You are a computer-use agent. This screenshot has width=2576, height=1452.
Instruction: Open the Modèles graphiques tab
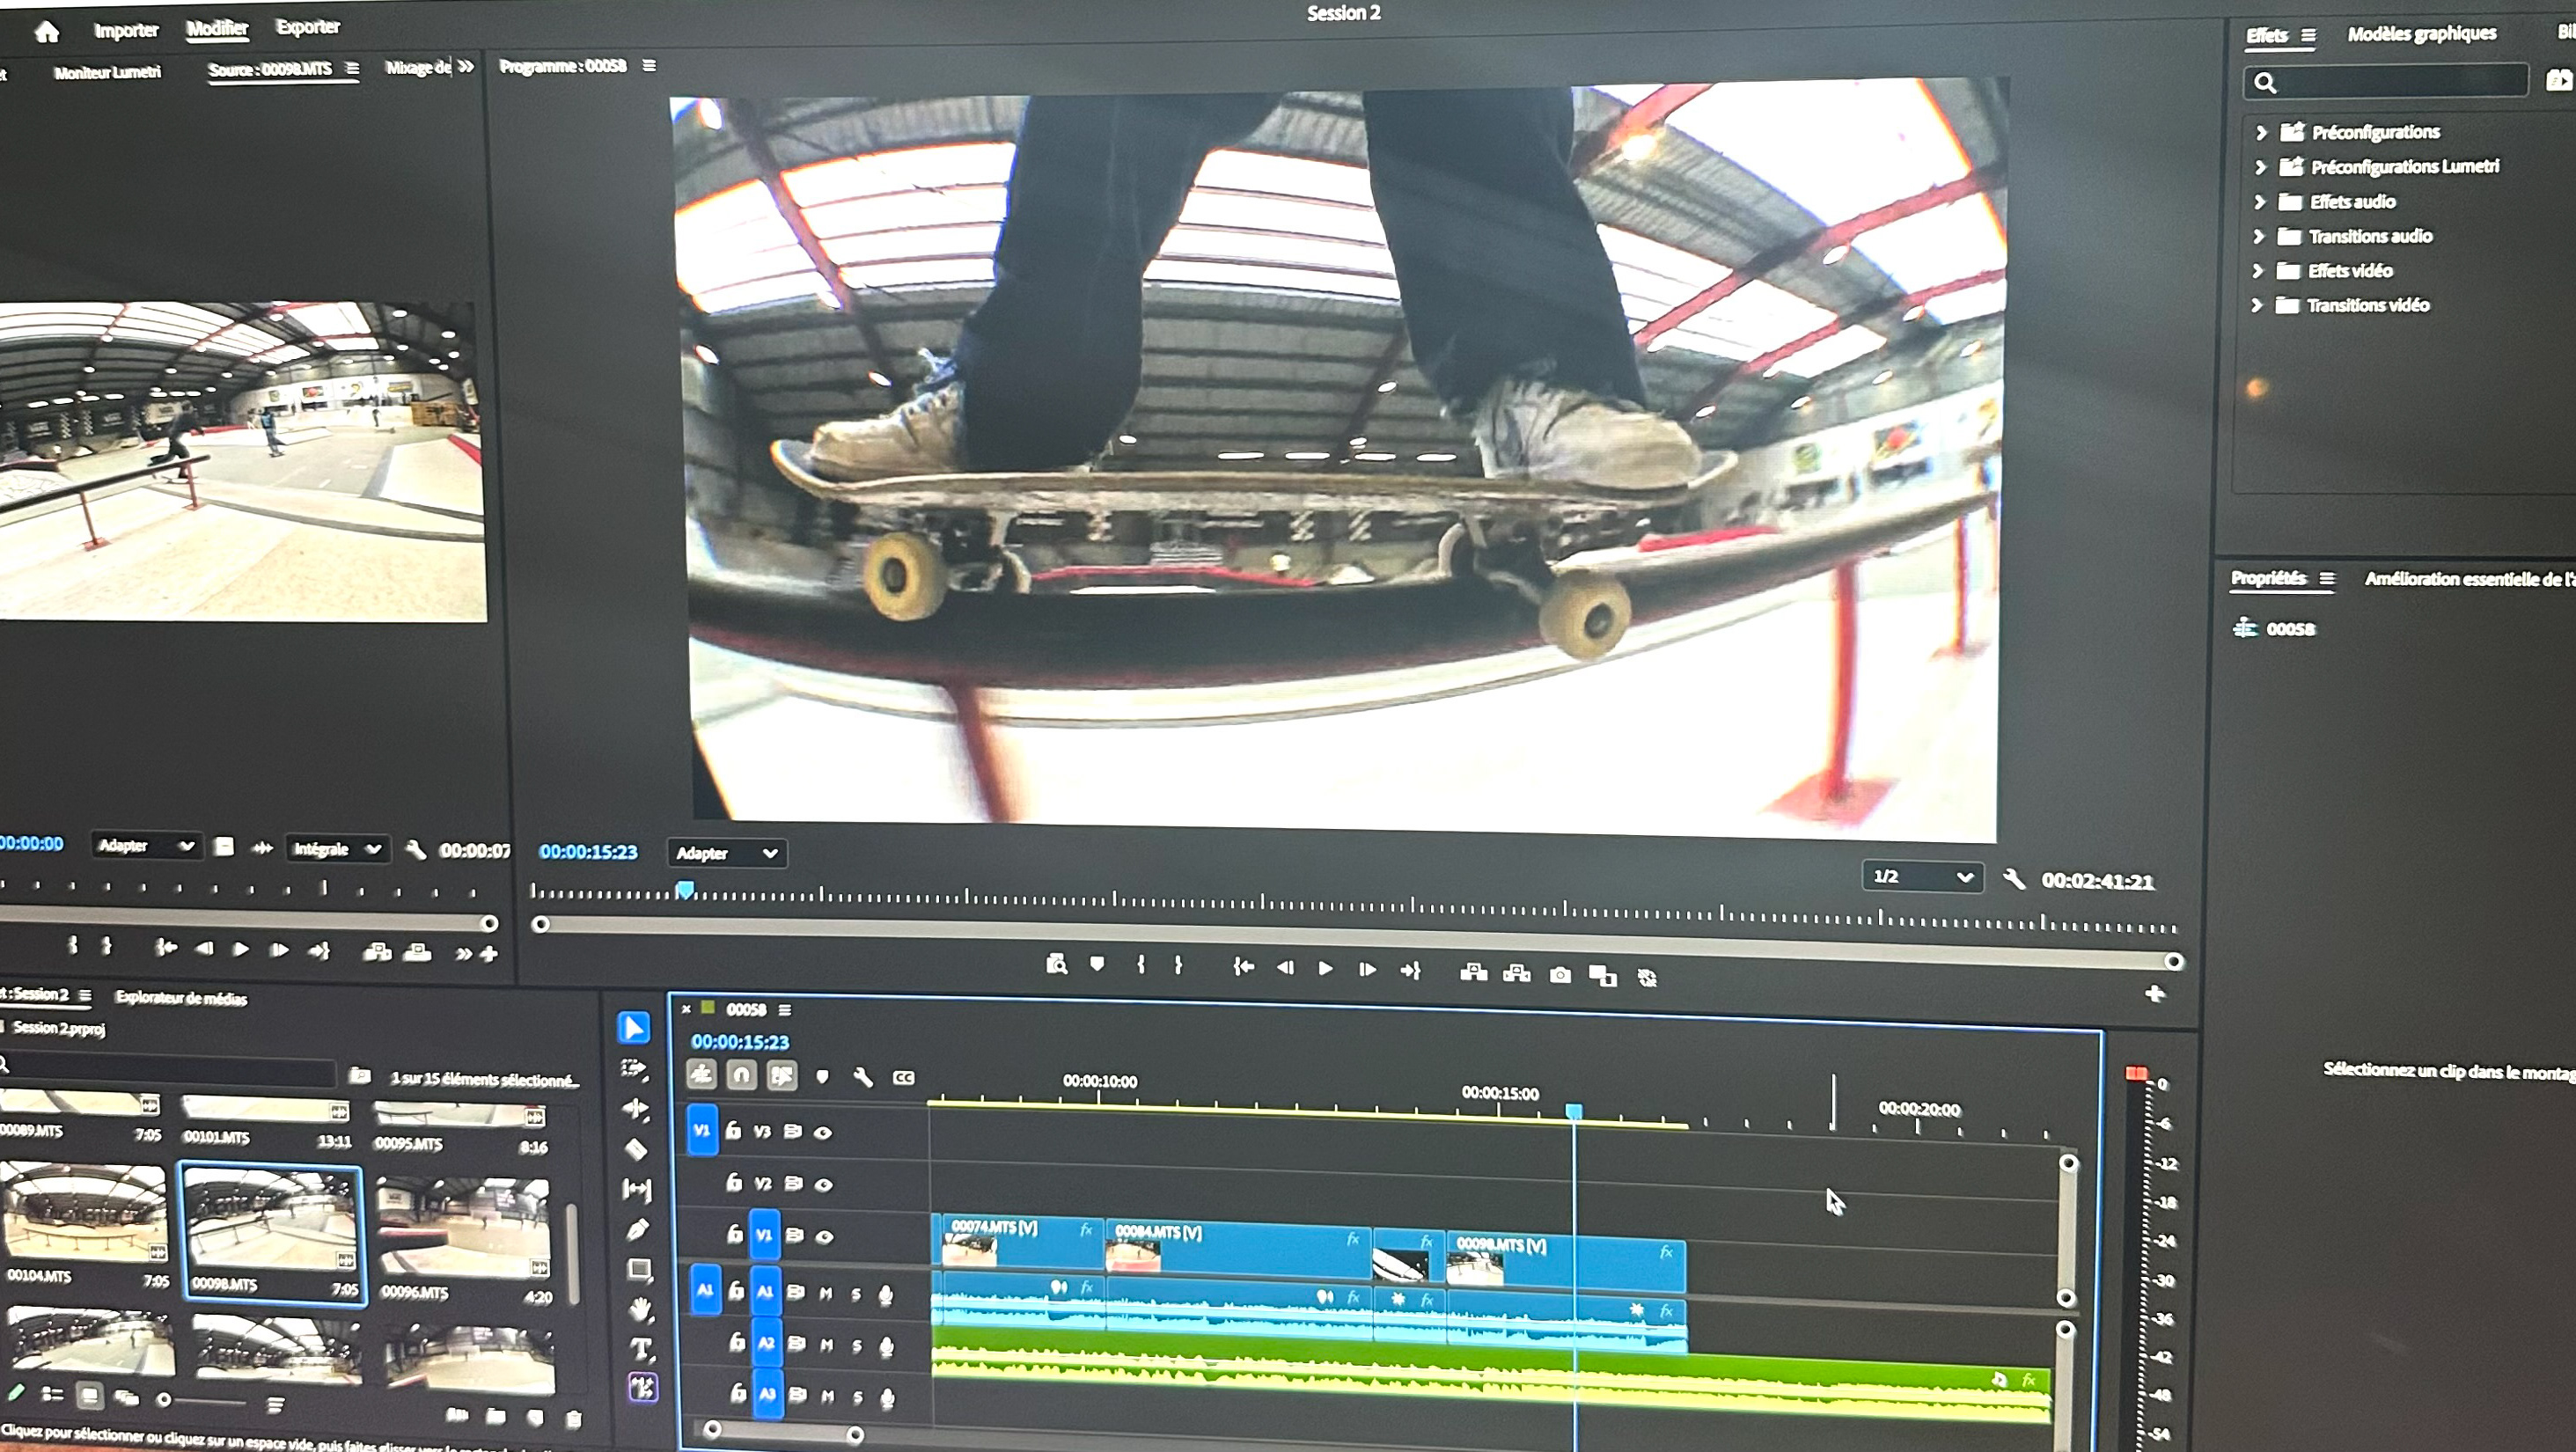click(x=2421, y=34)
